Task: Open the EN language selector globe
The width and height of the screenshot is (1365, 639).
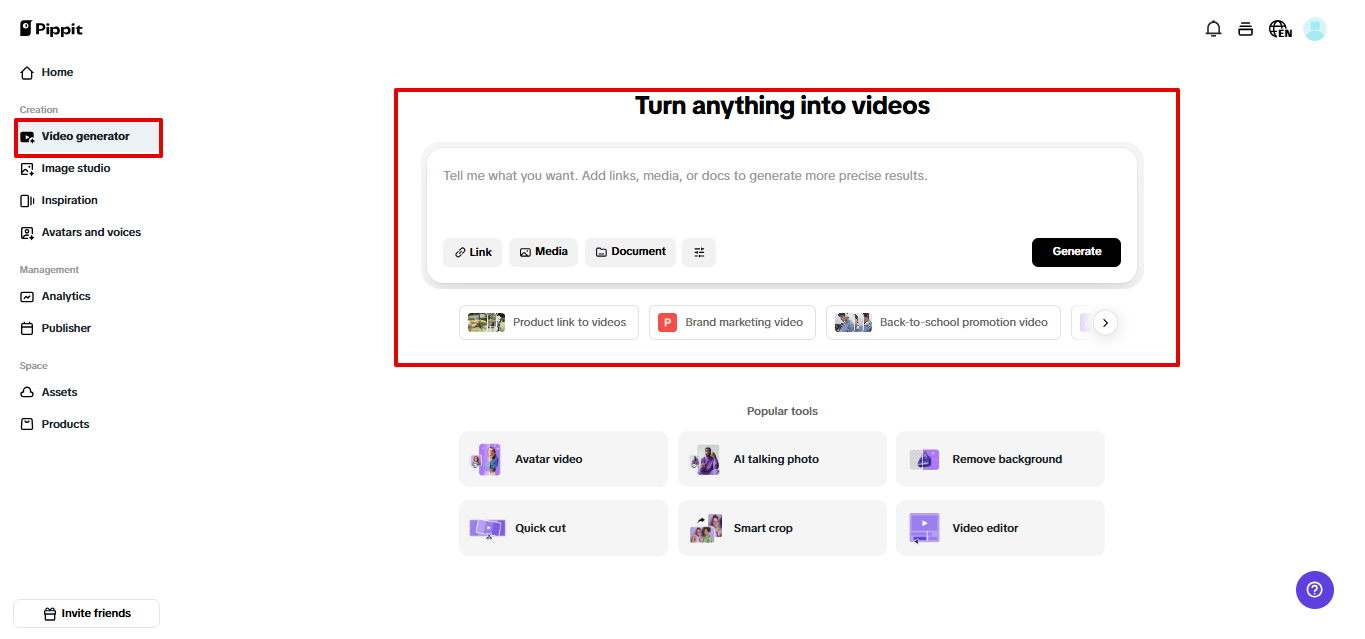Action: click(1280, 28)
